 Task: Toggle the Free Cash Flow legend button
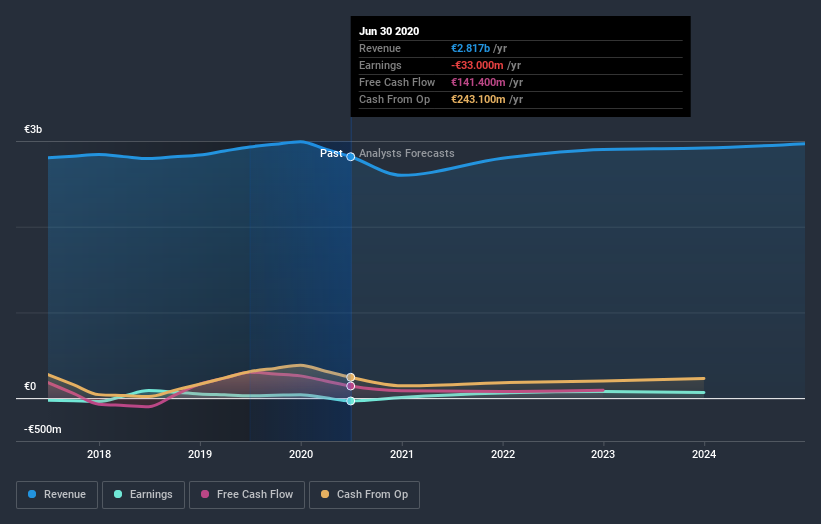pyautogui.click(x=247, y=495)
